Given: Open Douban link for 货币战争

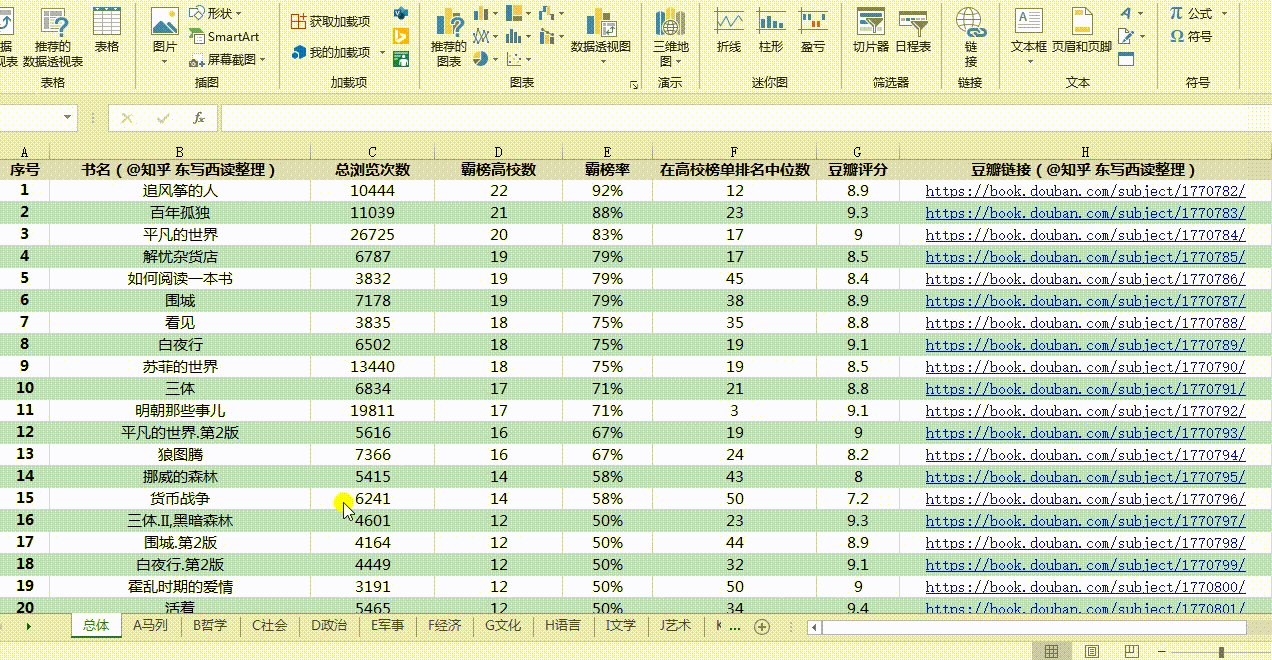Looking at the screenshot, I should pos(1085,499).
